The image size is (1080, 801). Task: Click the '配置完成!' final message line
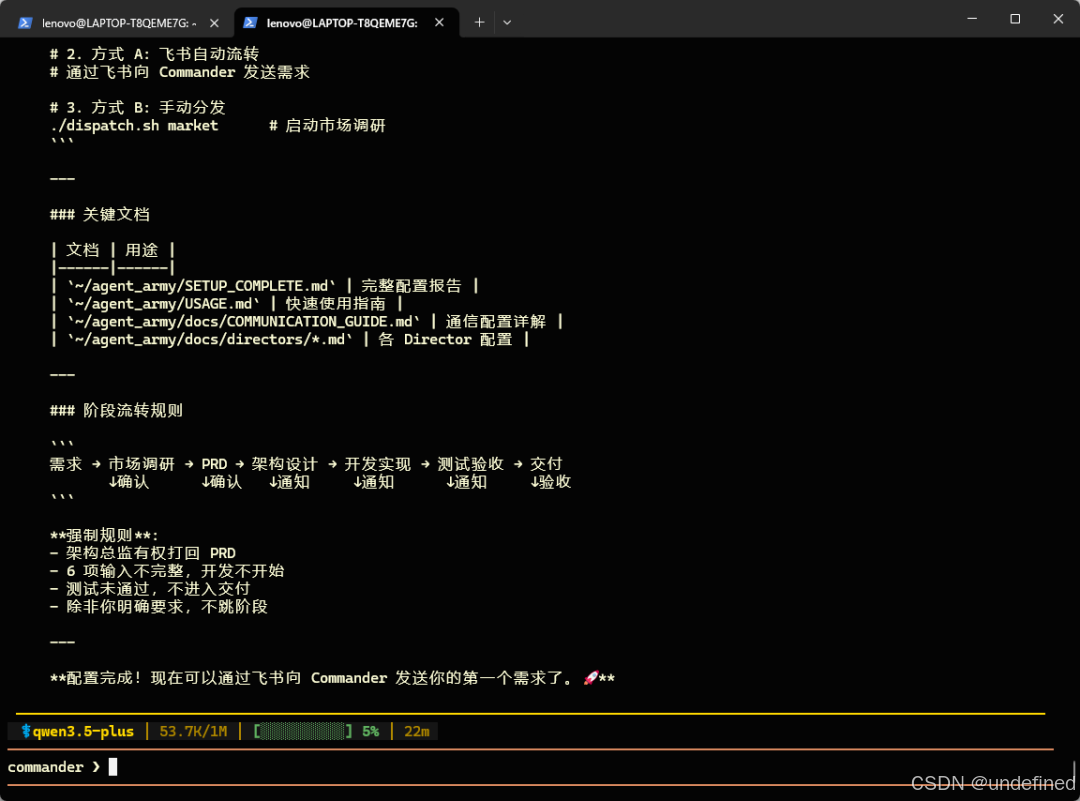point(332,678)
